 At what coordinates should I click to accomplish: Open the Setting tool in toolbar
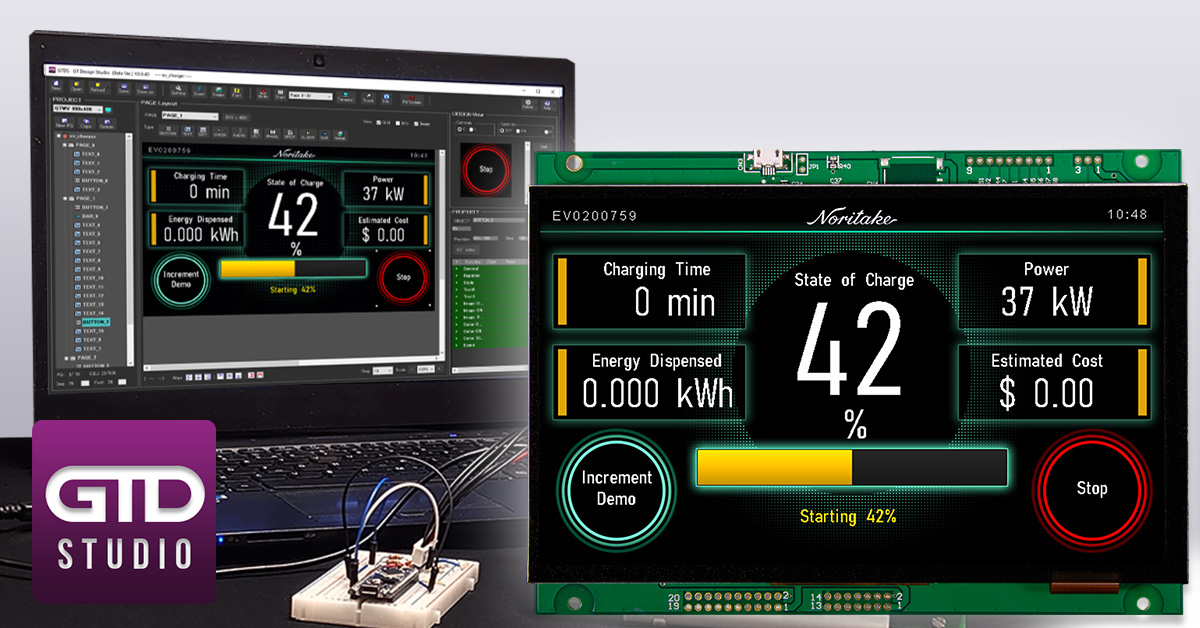(180, 93)
